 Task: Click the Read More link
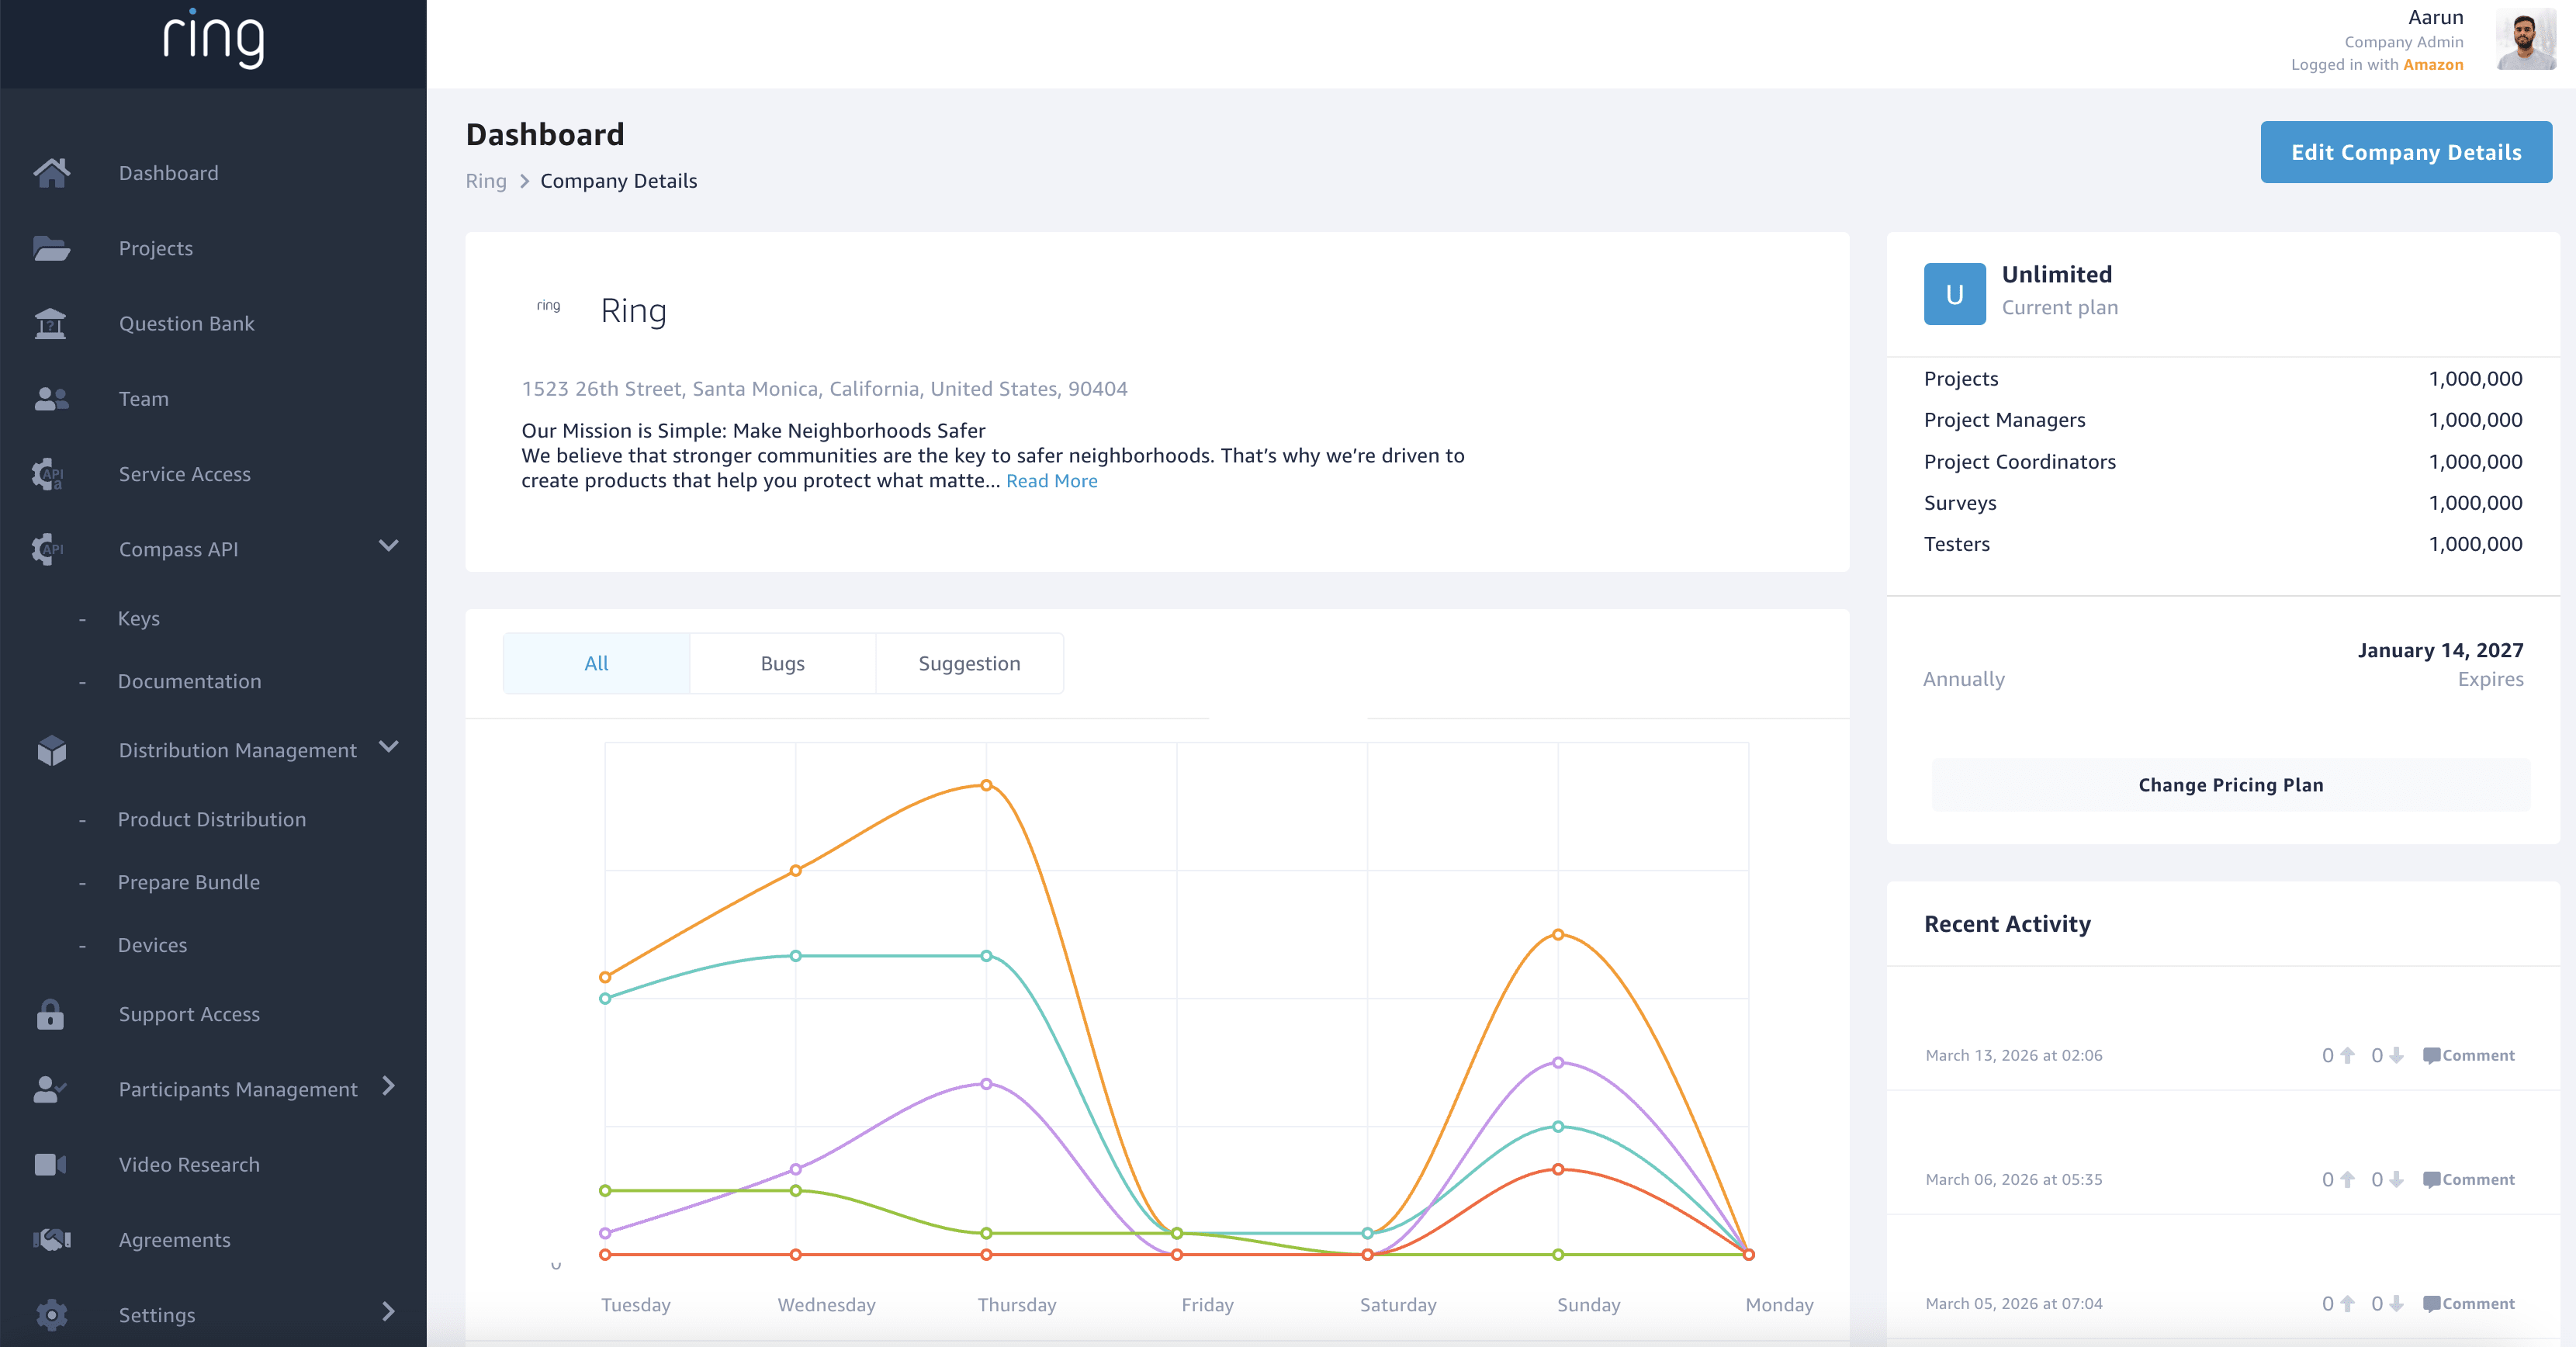point(1052,481)
